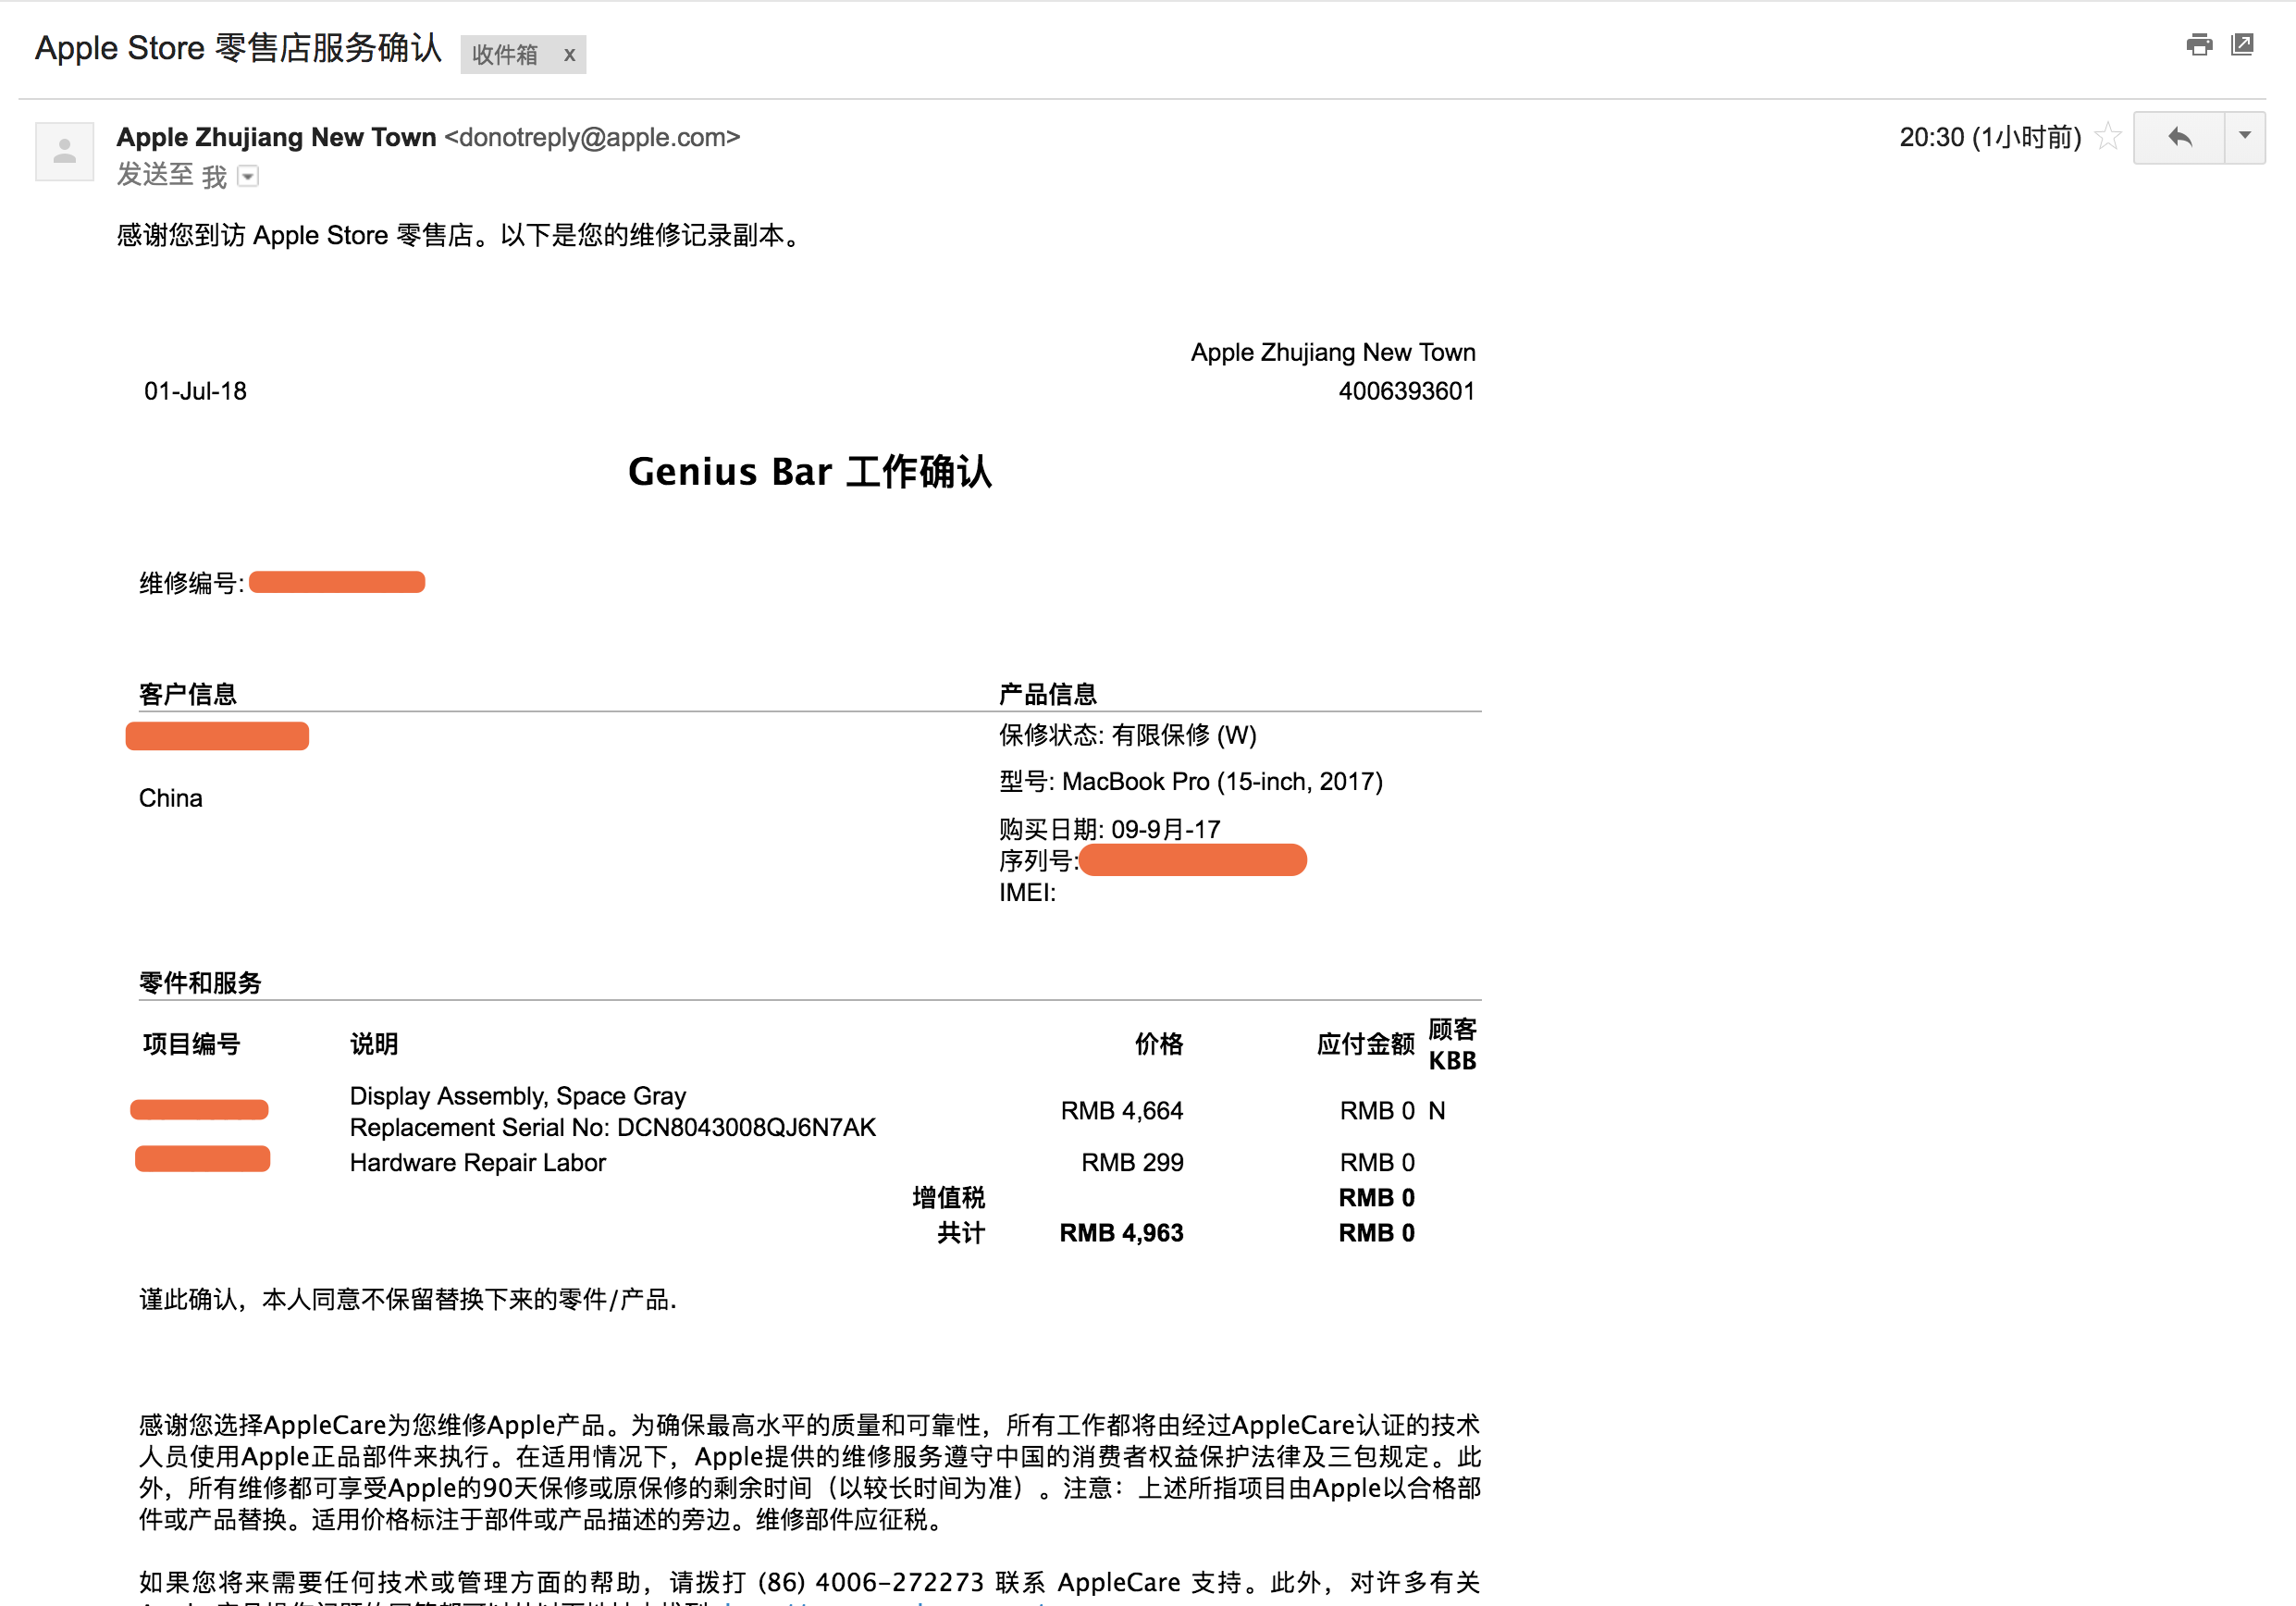This screenshot has height=1606, width=2296.
Task: Click the store phone number 4006393601
Action: pyautogui.click(x=1405, y=391)
